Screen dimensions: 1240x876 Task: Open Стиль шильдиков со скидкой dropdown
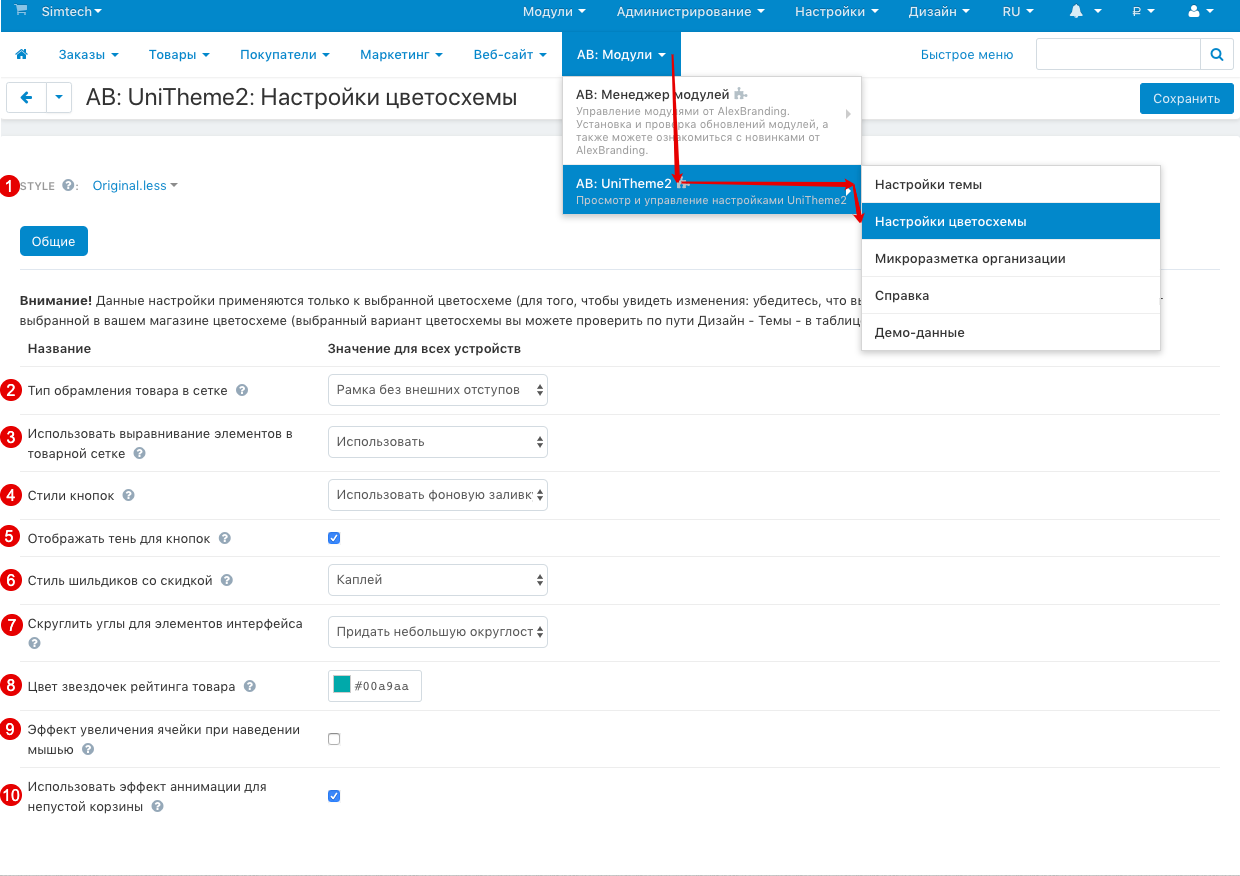[x=437, y=580]
